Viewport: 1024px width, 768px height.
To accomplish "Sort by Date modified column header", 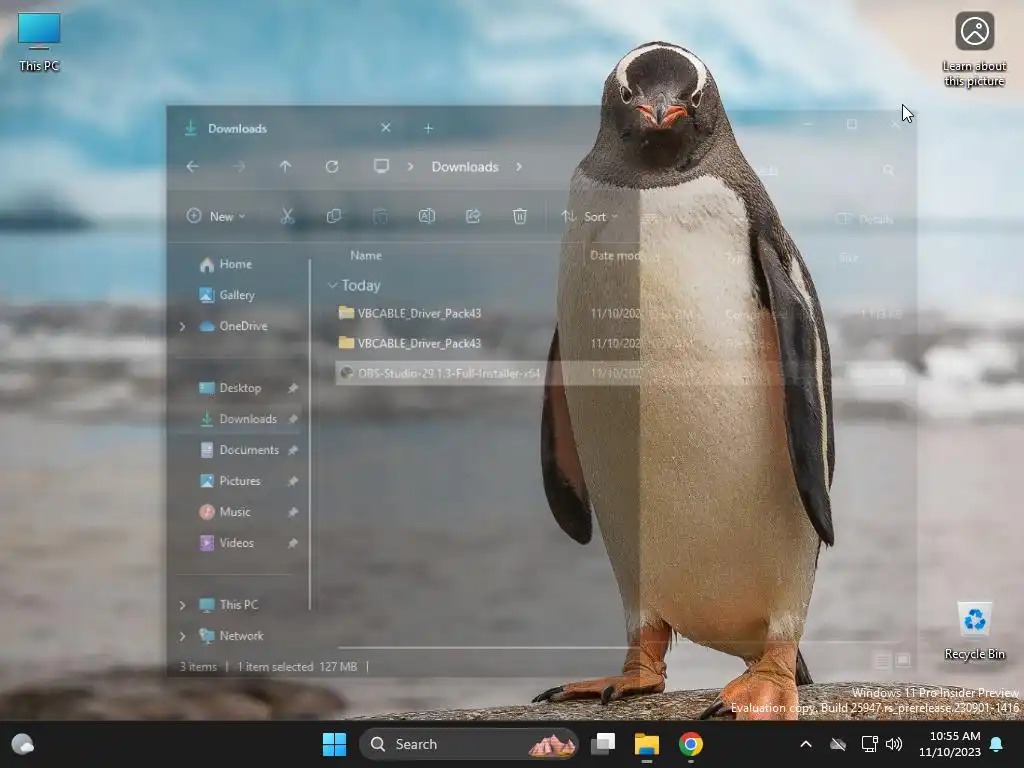I will pos(624,255).
